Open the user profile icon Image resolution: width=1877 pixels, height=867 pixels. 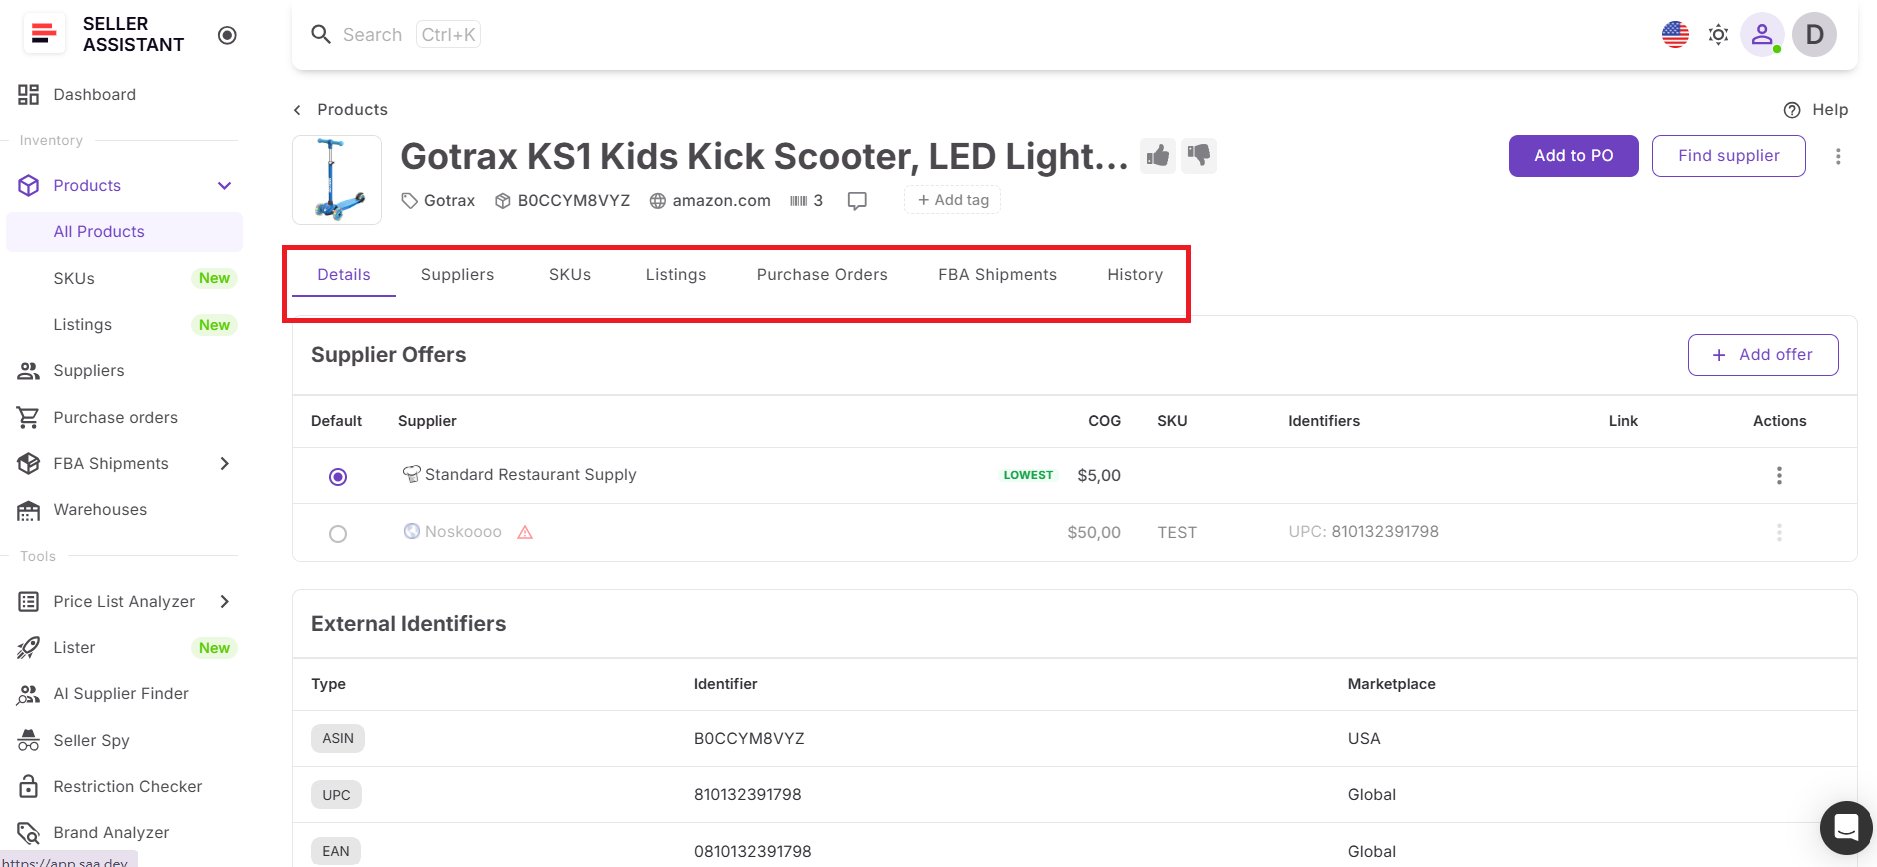[1762, 35]
